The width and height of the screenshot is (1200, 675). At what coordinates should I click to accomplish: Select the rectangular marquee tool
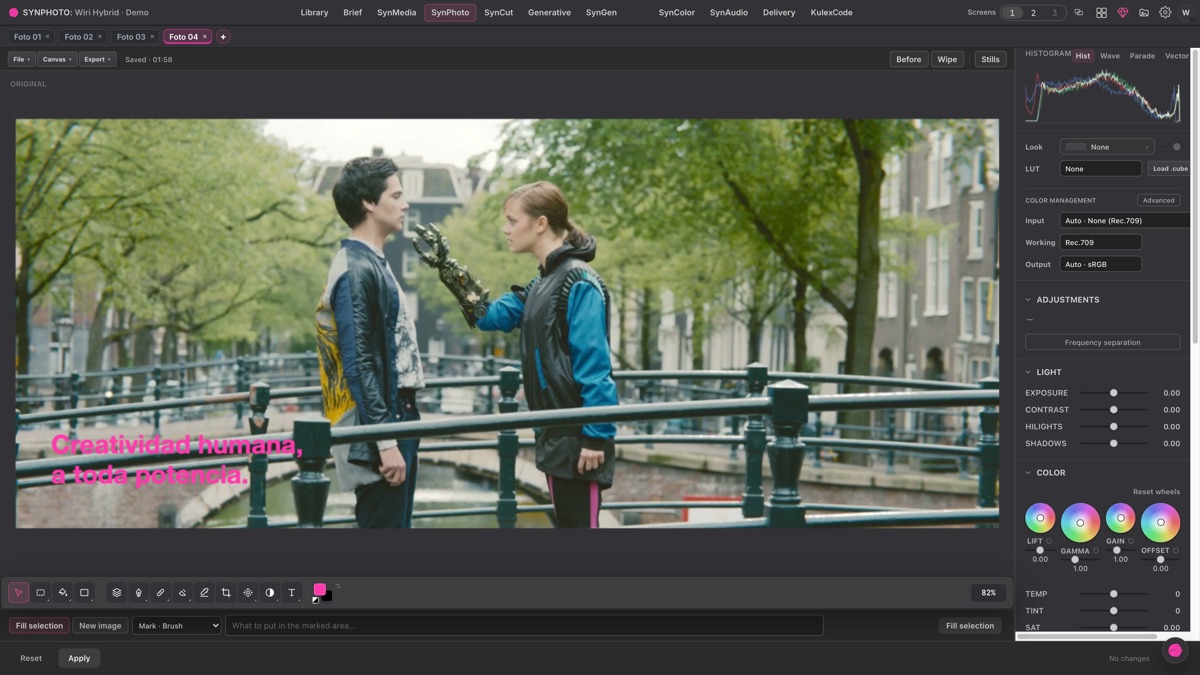[40, 593]
